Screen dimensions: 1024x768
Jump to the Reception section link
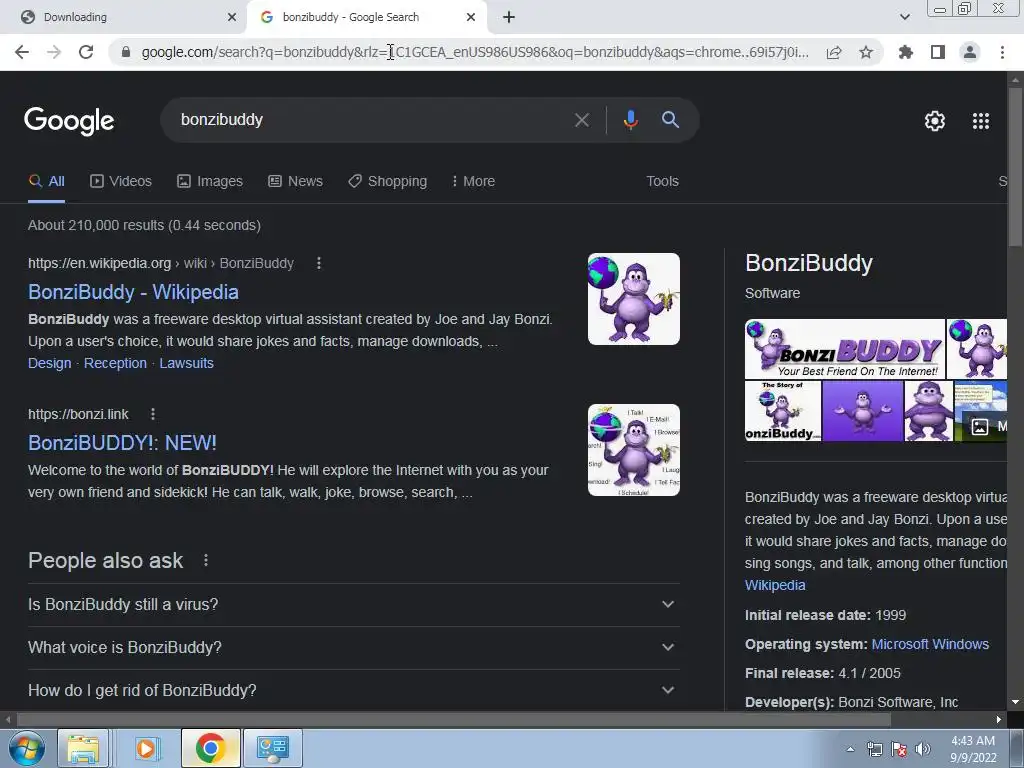(x=116, y=363)
